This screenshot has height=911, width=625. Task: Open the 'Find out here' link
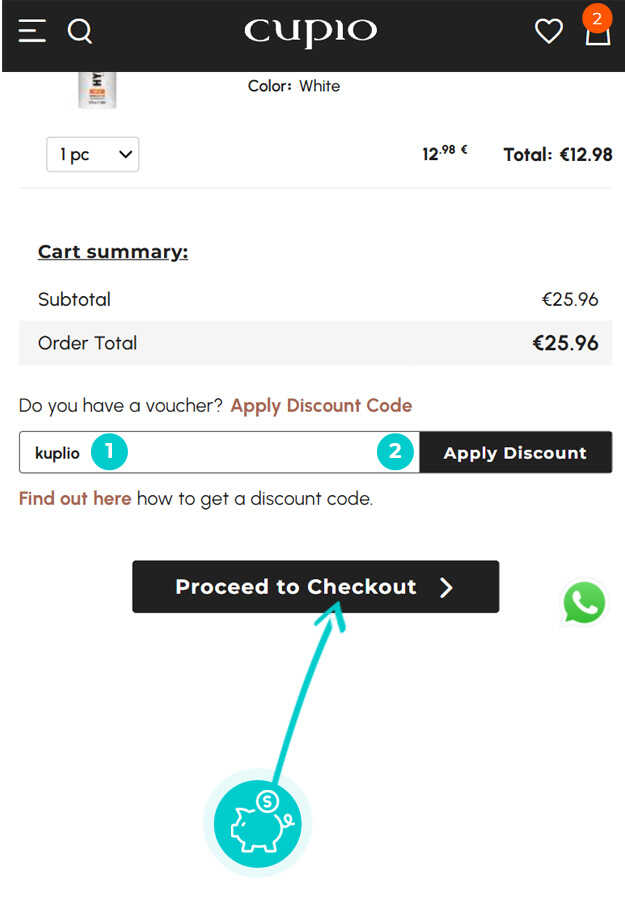(x=75, y=498)
